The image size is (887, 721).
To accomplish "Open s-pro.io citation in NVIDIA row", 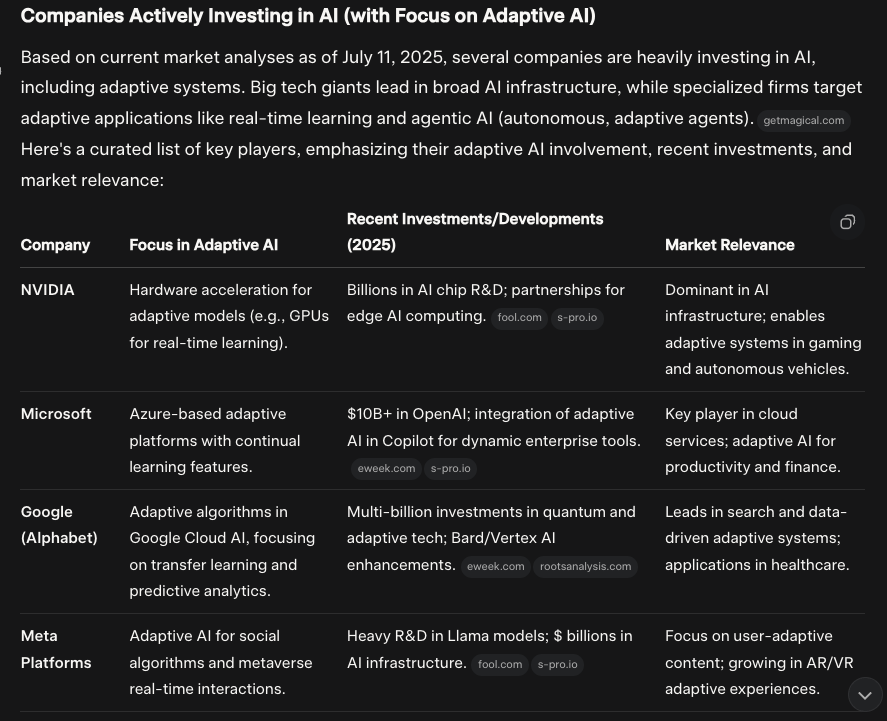I will click(x=577, y=318).
